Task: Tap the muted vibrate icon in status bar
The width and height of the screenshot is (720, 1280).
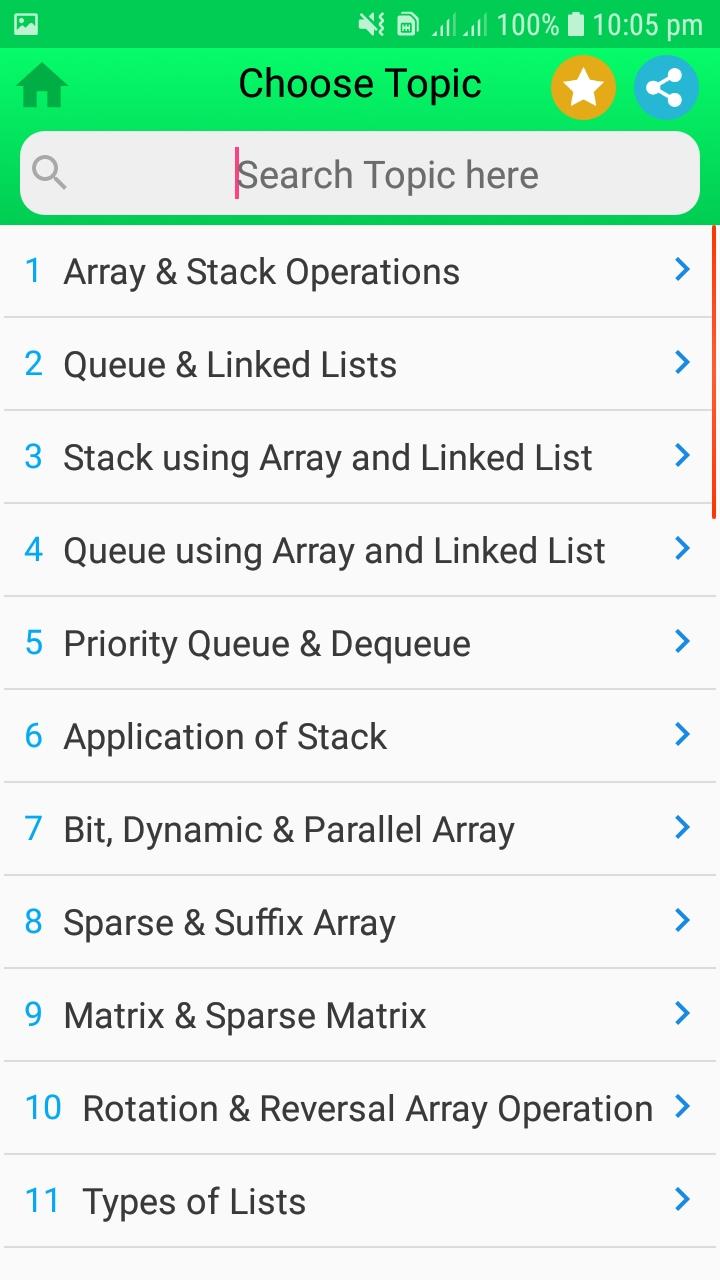Action: pyautogui.click(x=371, y=24)
